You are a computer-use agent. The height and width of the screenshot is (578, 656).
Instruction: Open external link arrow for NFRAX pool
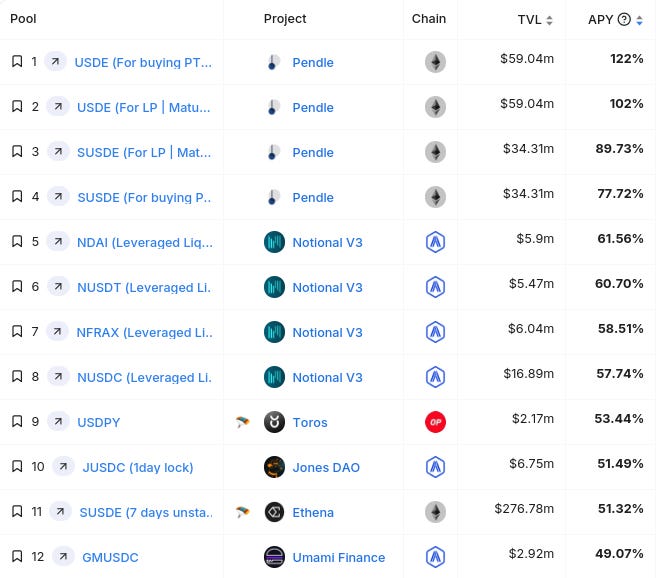pyautogui.click(x=57, y=331)
